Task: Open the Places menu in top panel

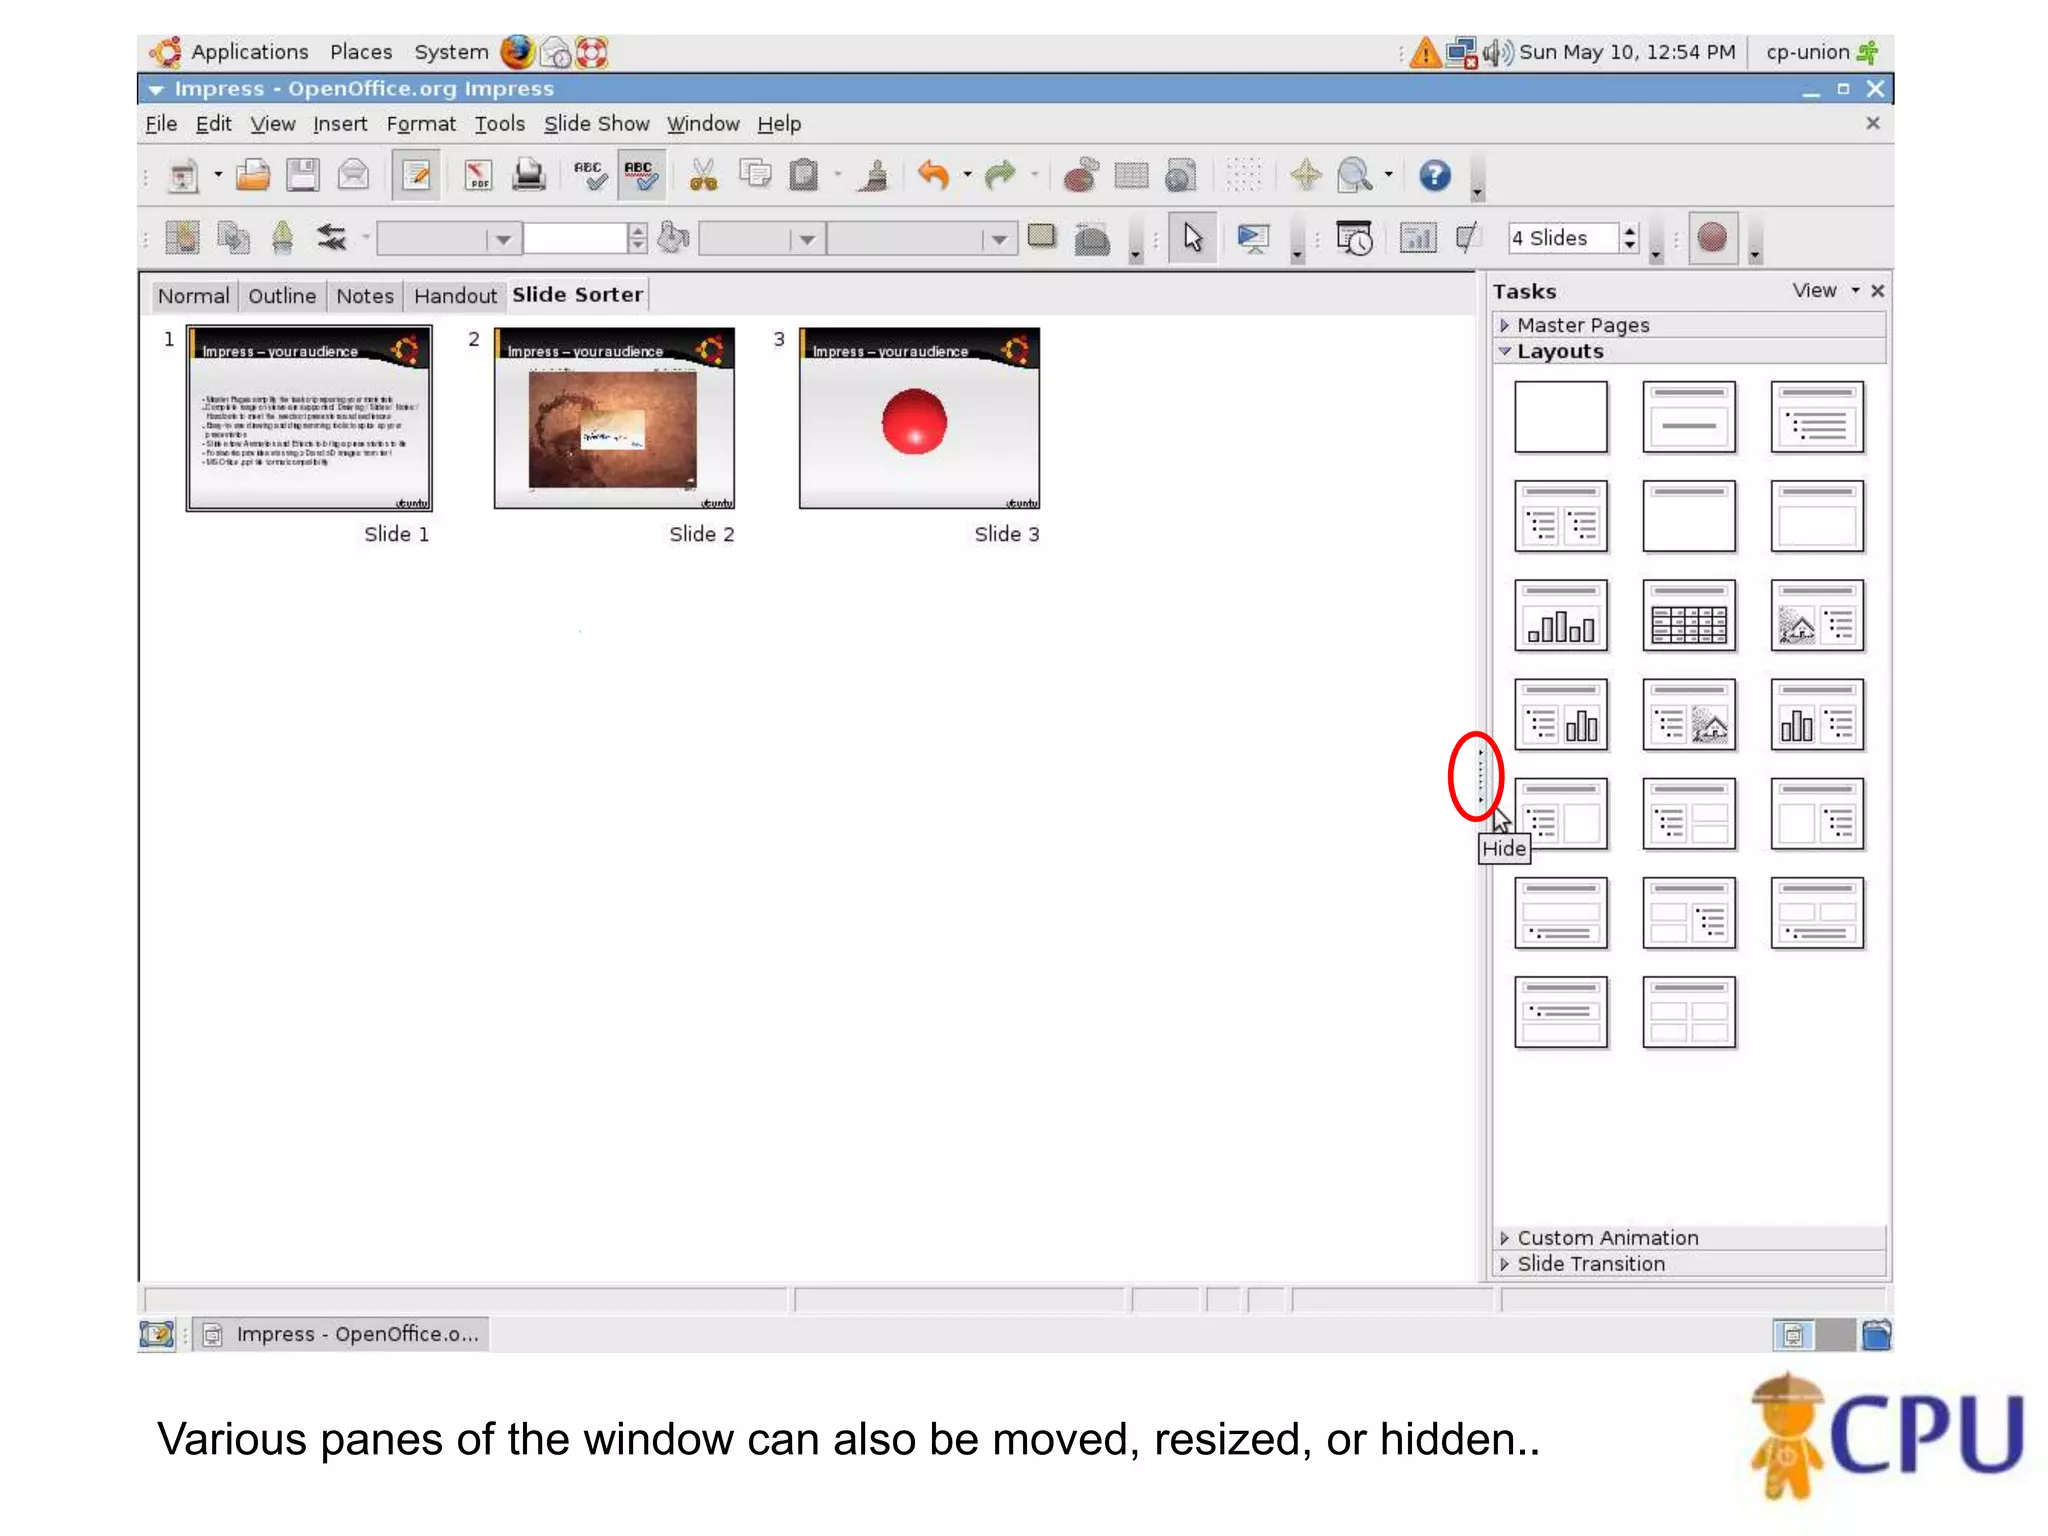Action: pyautogui.click(x=361, y=52)
